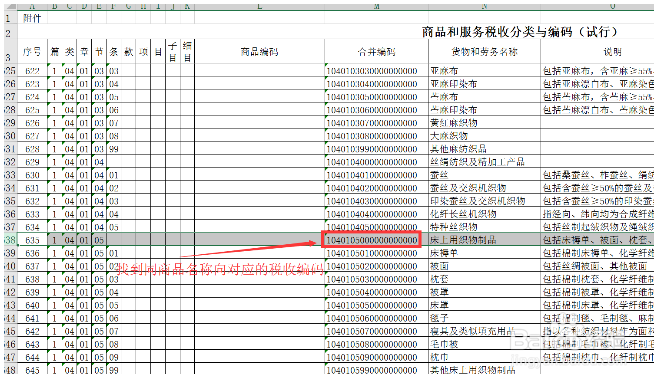The width and height of the screenshot is (665, 384).
Task: Select the 细目 header cell
Action: tap(187, 52)
